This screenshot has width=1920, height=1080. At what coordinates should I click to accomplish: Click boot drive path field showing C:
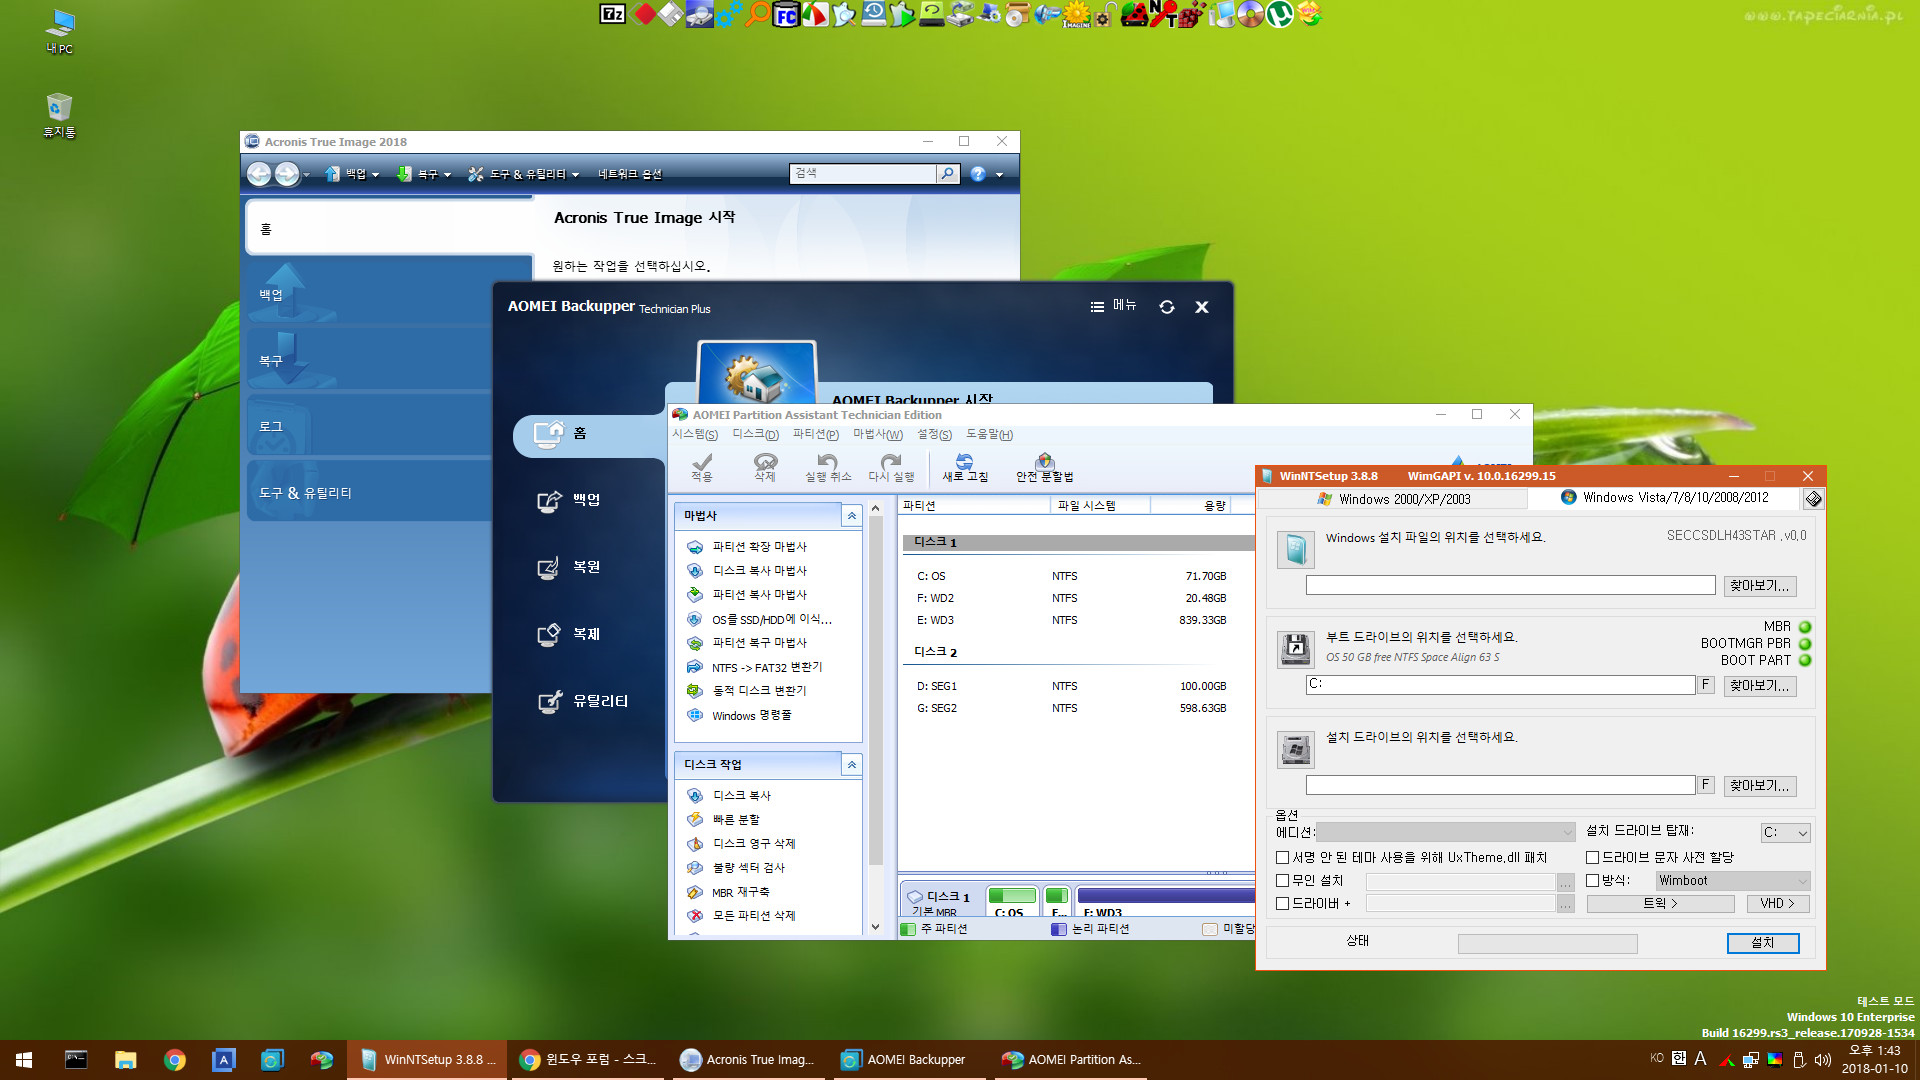point(1500,685)
